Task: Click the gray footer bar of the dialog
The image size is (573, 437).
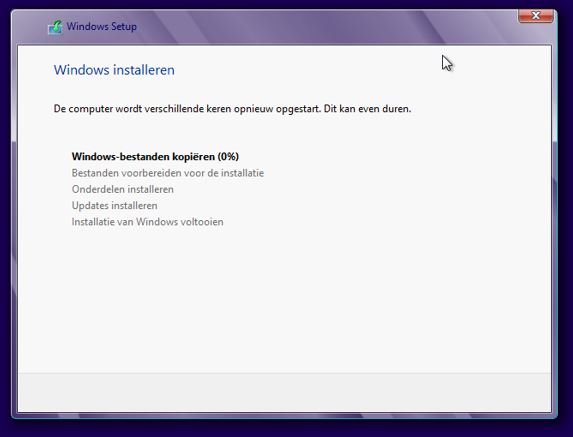Action: point(284,392)
